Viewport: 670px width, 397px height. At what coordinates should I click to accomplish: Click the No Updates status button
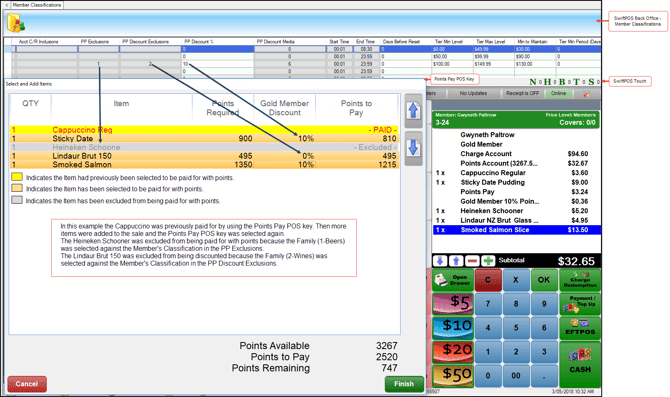473,94
